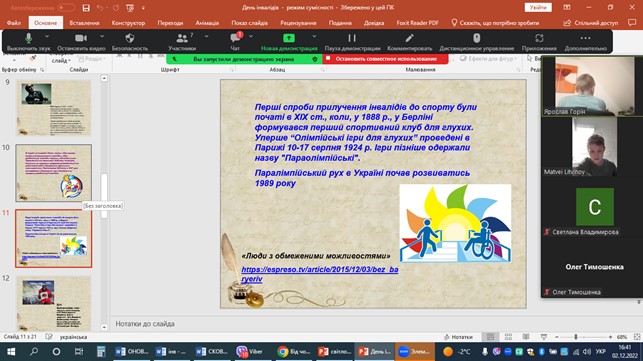
Task: Open Zoom Security shield icon
Action: [130, 38]
